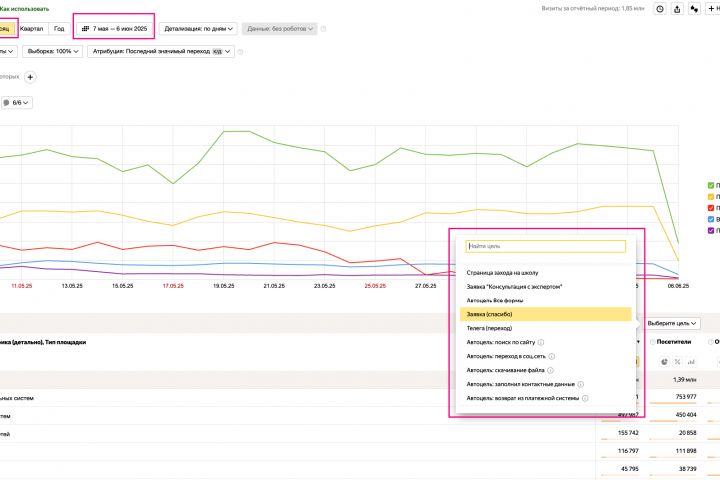
Task: Toggle the purple legend checkbox
Action: click(x=710, y=230)
